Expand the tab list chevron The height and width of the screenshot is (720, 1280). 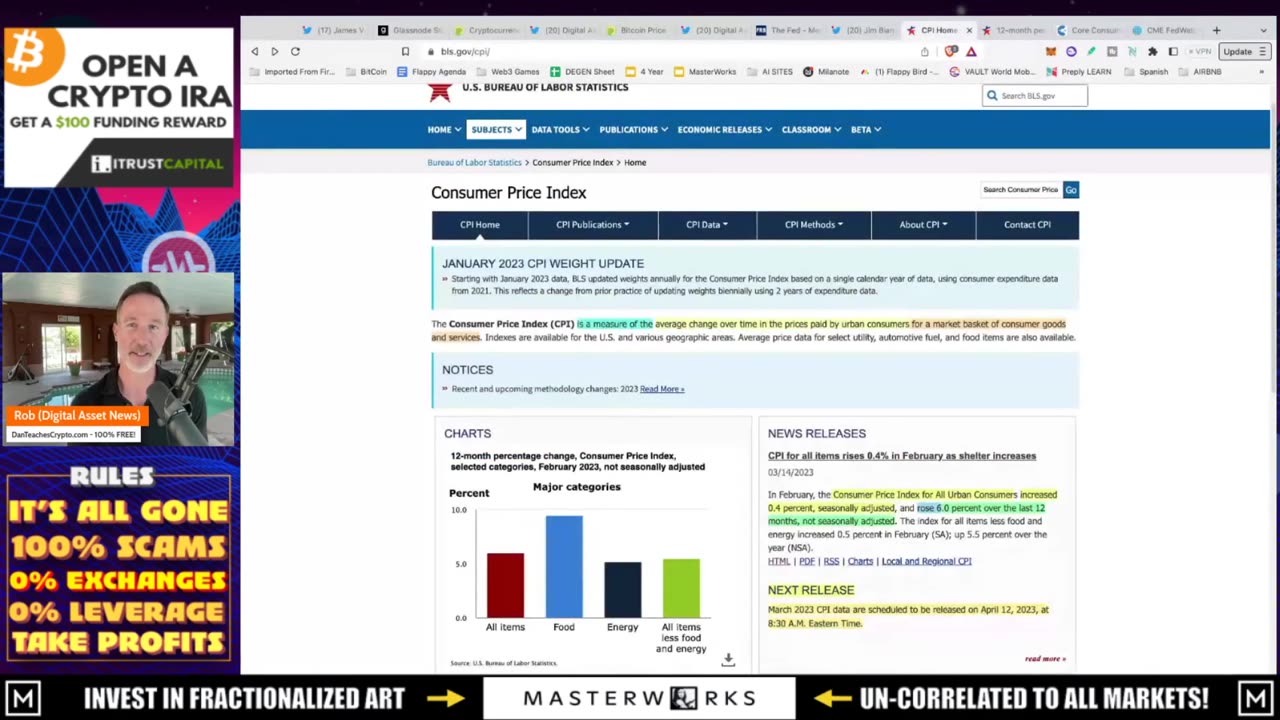1264,31
